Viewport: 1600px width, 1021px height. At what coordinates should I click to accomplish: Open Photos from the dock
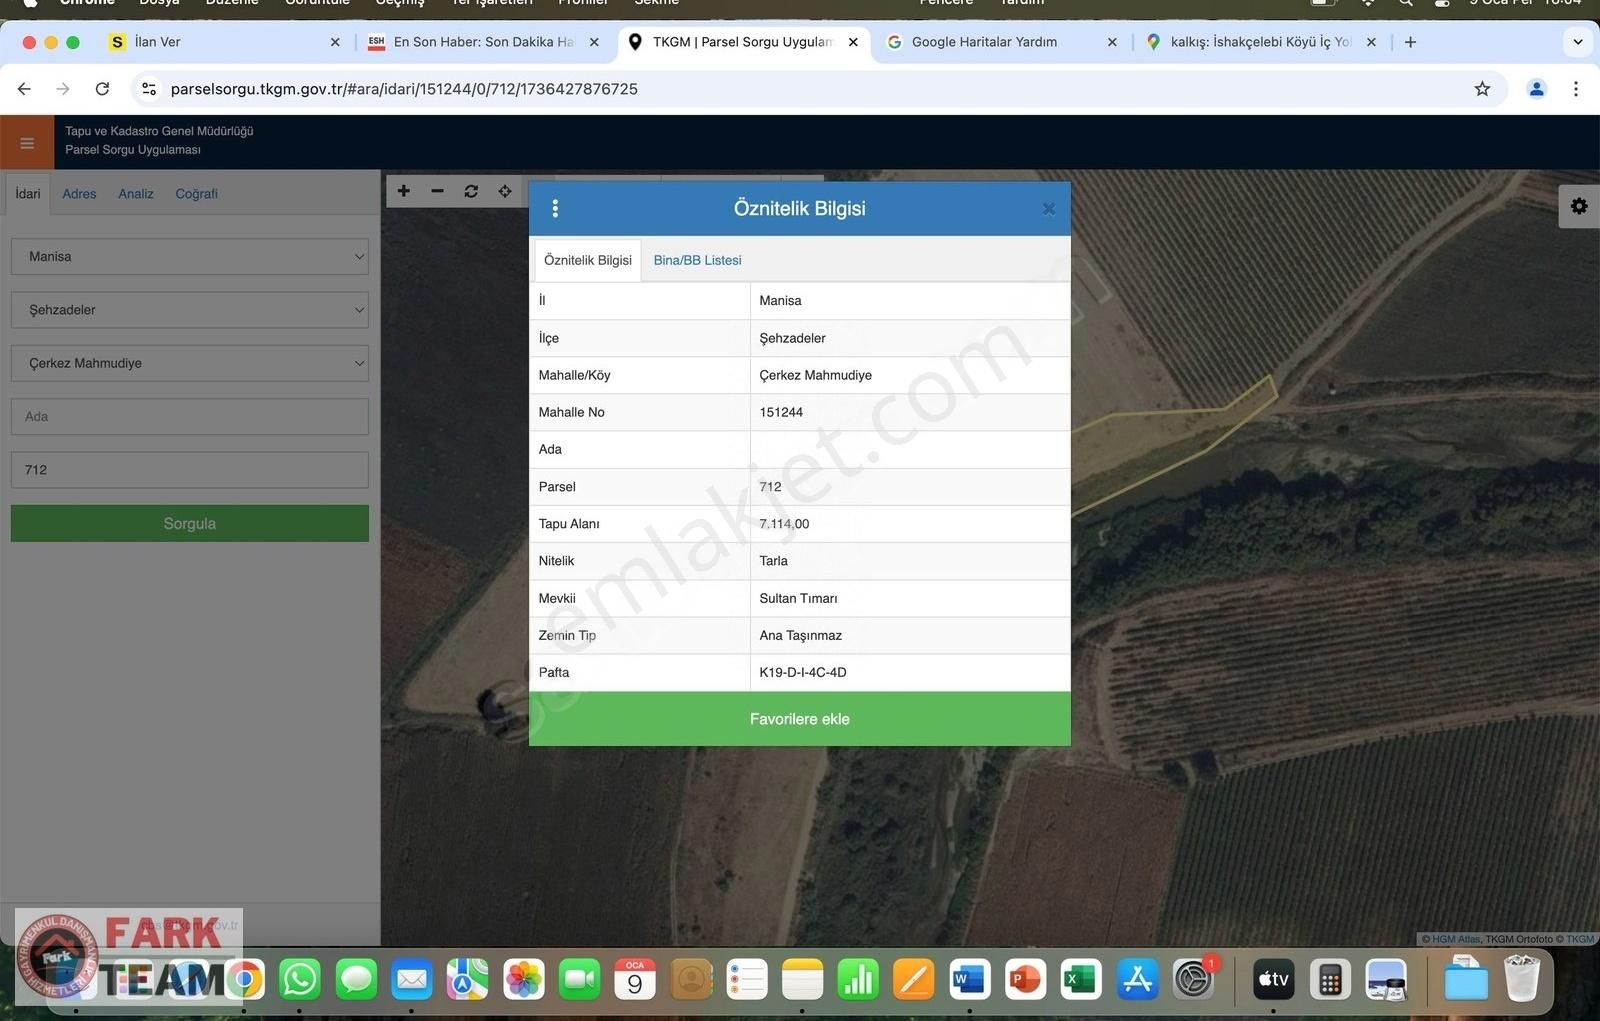(x=523, y=979)
